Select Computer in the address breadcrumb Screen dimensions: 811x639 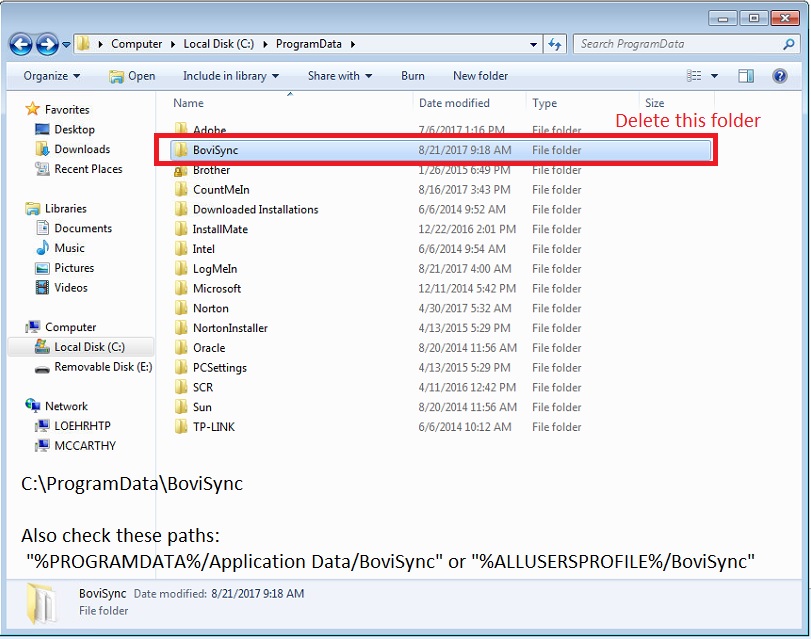pos(137,44)
